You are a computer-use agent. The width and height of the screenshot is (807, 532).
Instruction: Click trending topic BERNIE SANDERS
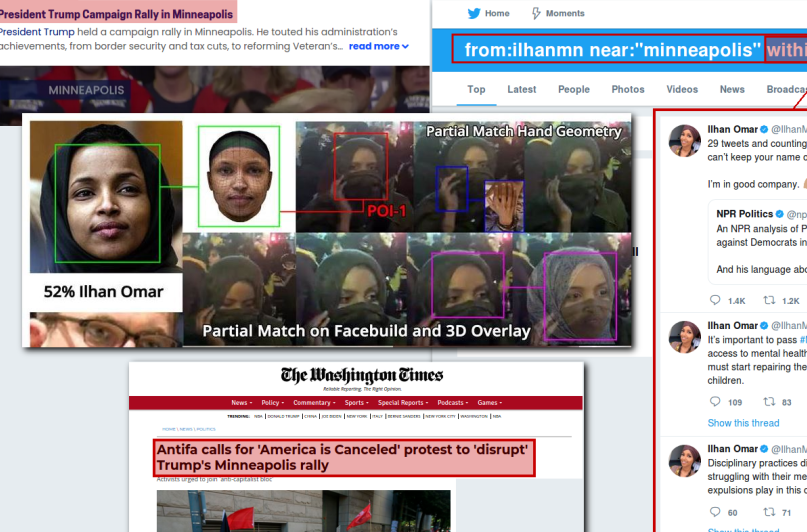tap(404, 416)
